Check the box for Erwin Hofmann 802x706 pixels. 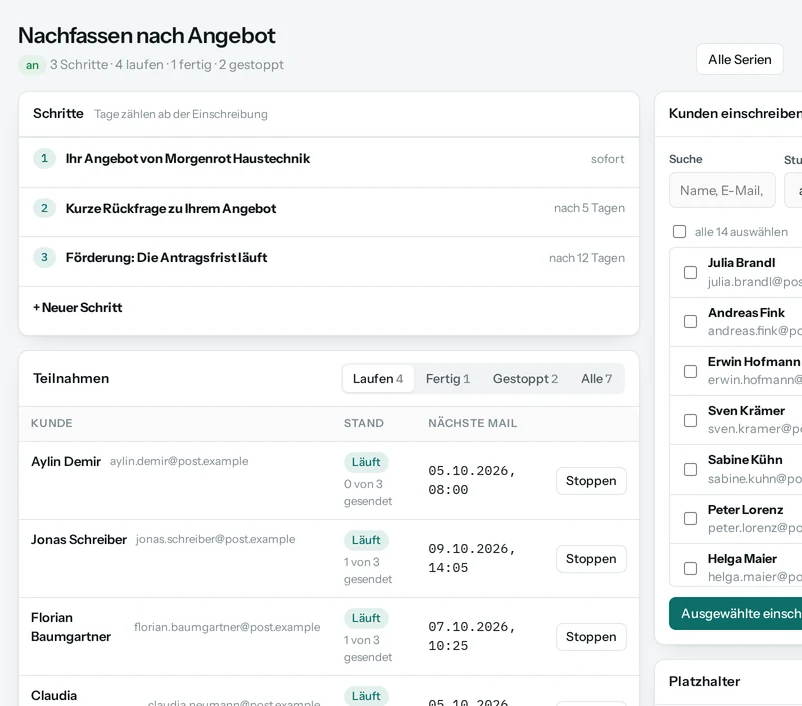690,371
